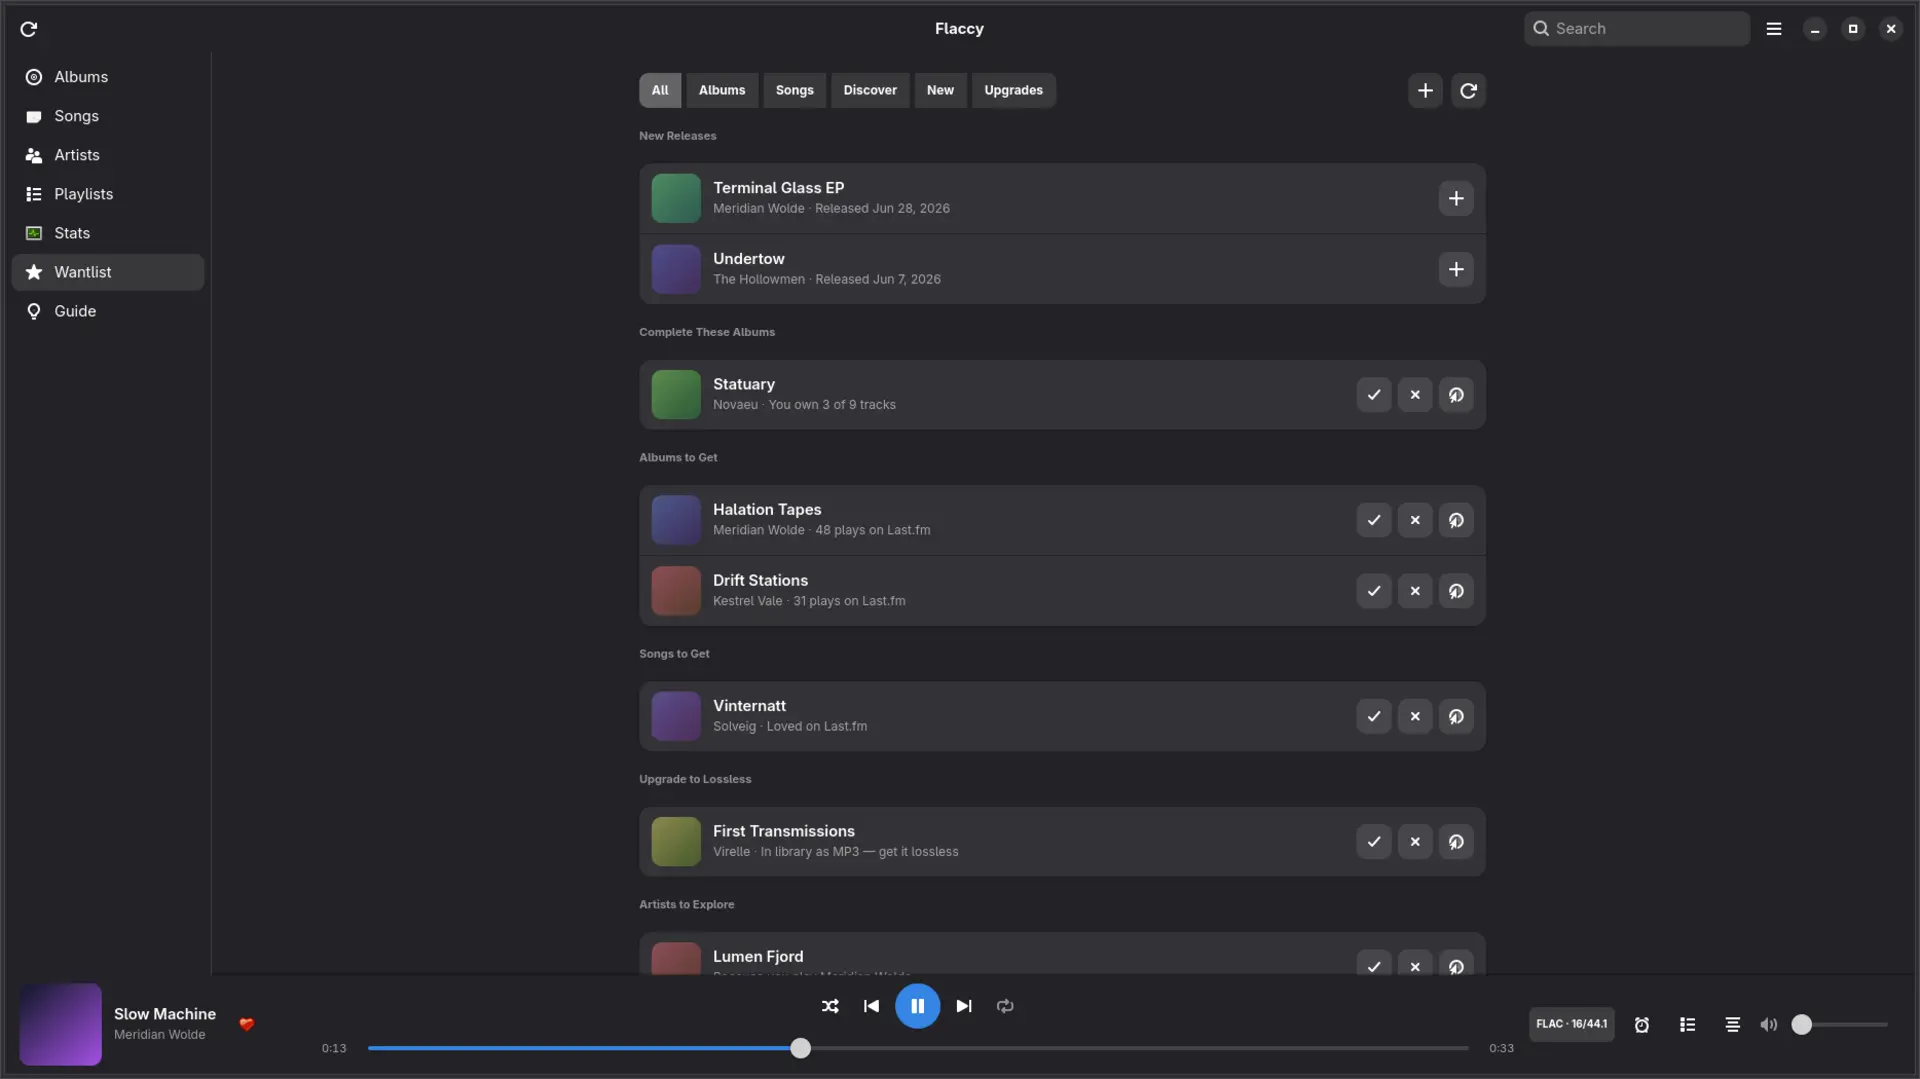Screen dimensions: 1920x1079
Task: Mark First Transmissions as acquired
Action: (1374, 842)
